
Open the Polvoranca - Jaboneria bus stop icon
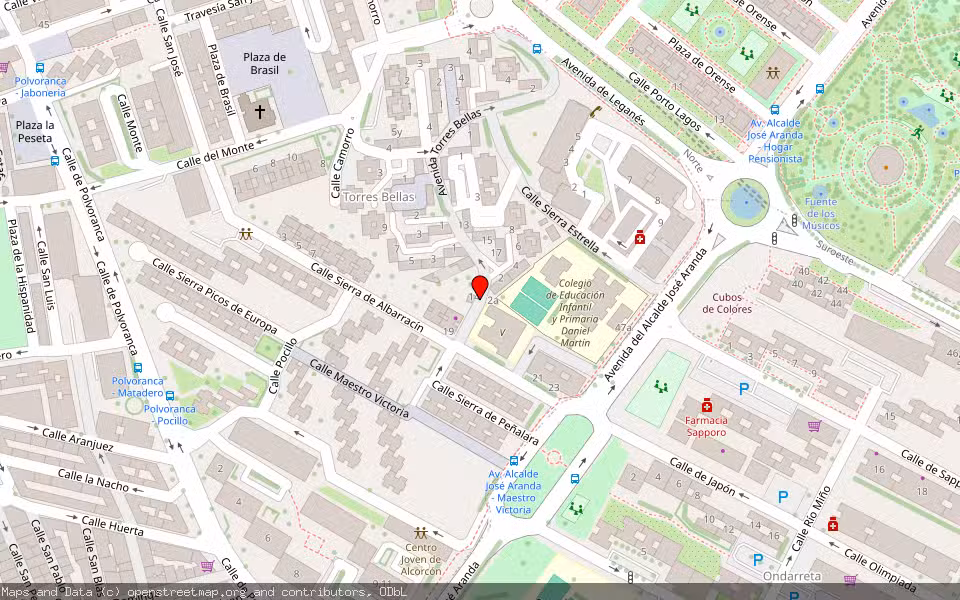coord(40,68)
